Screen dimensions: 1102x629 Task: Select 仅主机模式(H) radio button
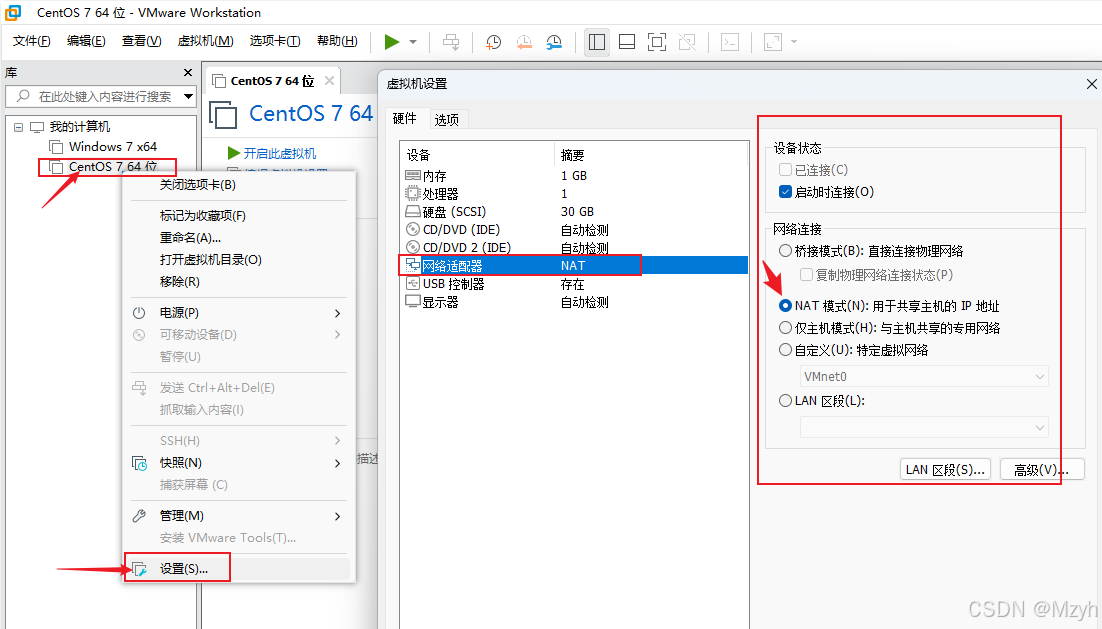786,328
